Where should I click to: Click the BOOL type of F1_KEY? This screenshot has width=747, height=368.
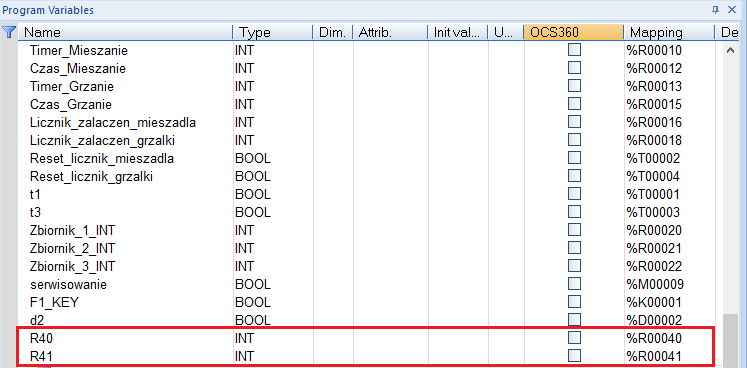pyautogui.click(x=253, y=302)
